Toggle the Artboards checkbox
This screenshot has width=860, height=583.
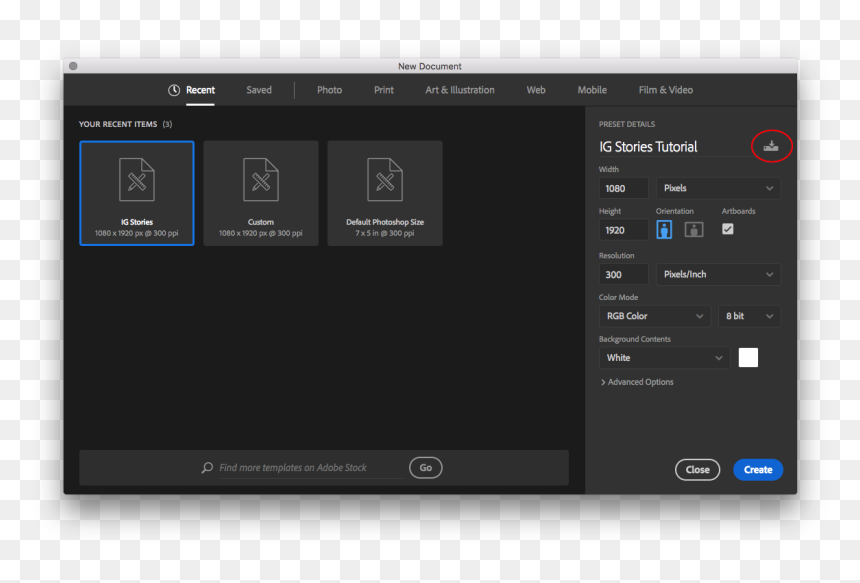coord(727,229)
